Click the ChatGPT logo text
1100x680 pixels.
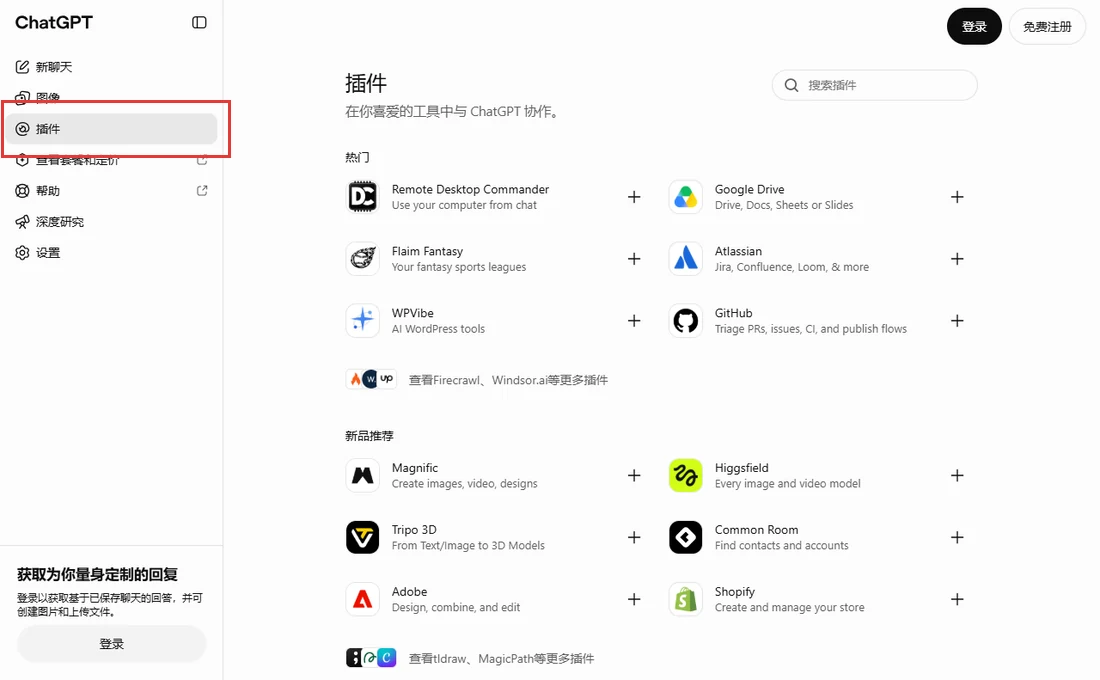click(x=54, y=22)
